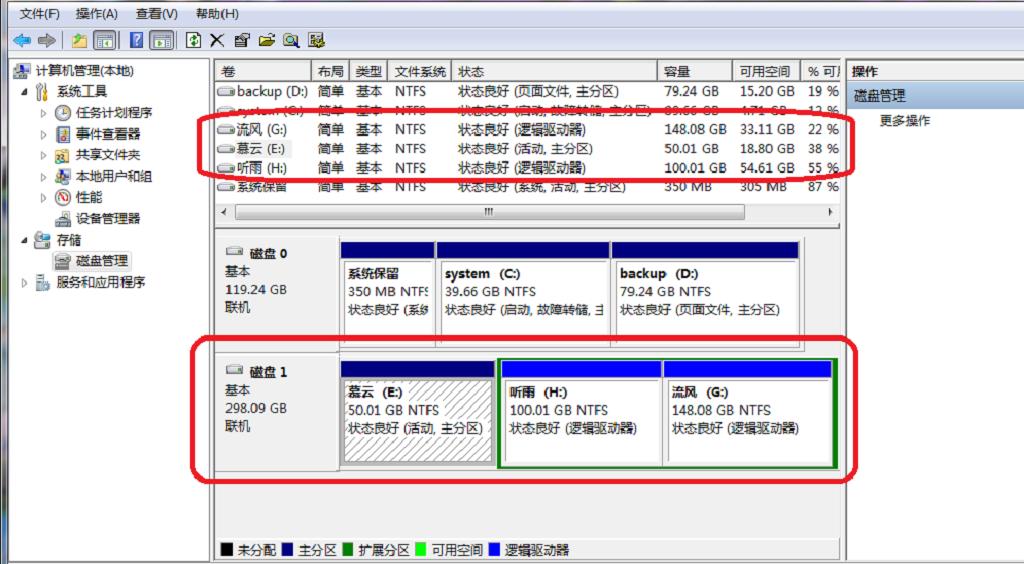The width and height of the screenshot is (1024, 564).
Task: Click the 本地用户和组 users icon
Action: coord(63,176)
